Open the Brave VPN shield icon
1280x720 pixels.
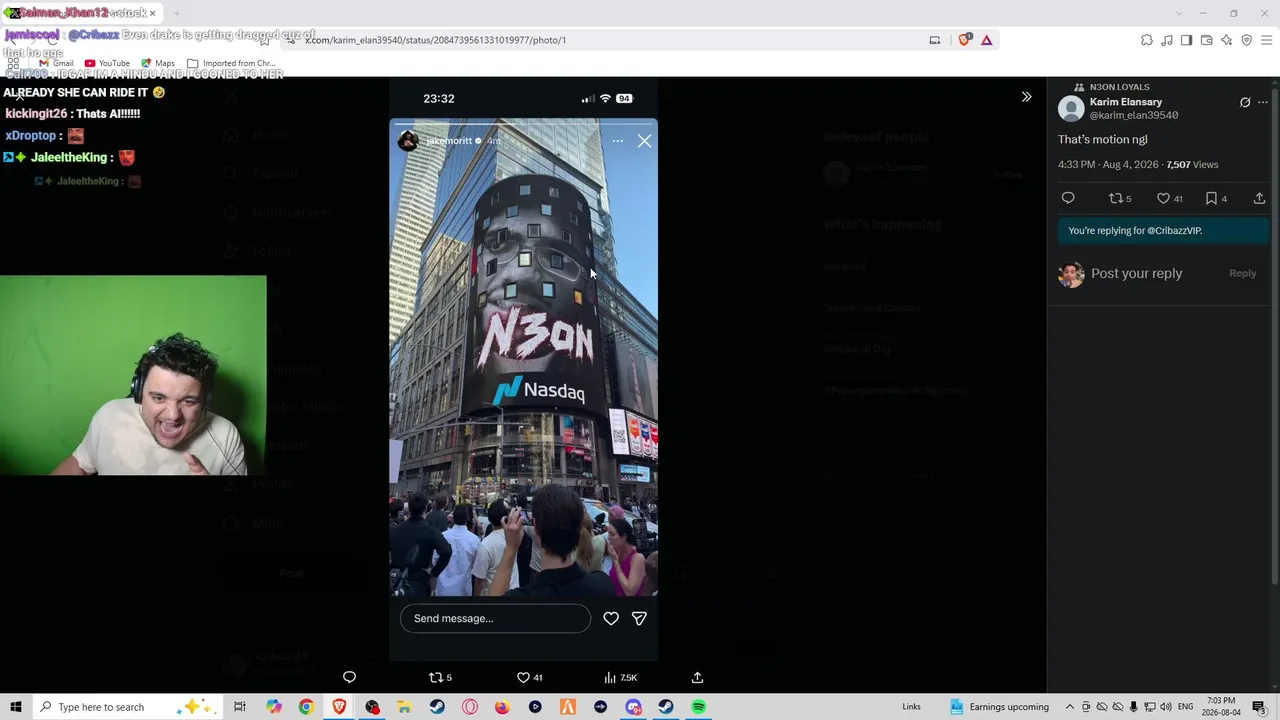point(1247,40)
